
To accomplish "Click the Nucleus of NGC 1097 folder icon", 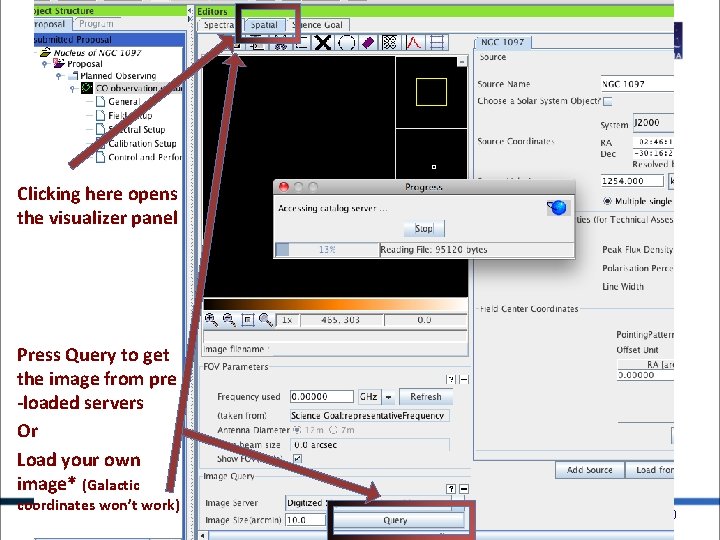I will coord(45,52).
